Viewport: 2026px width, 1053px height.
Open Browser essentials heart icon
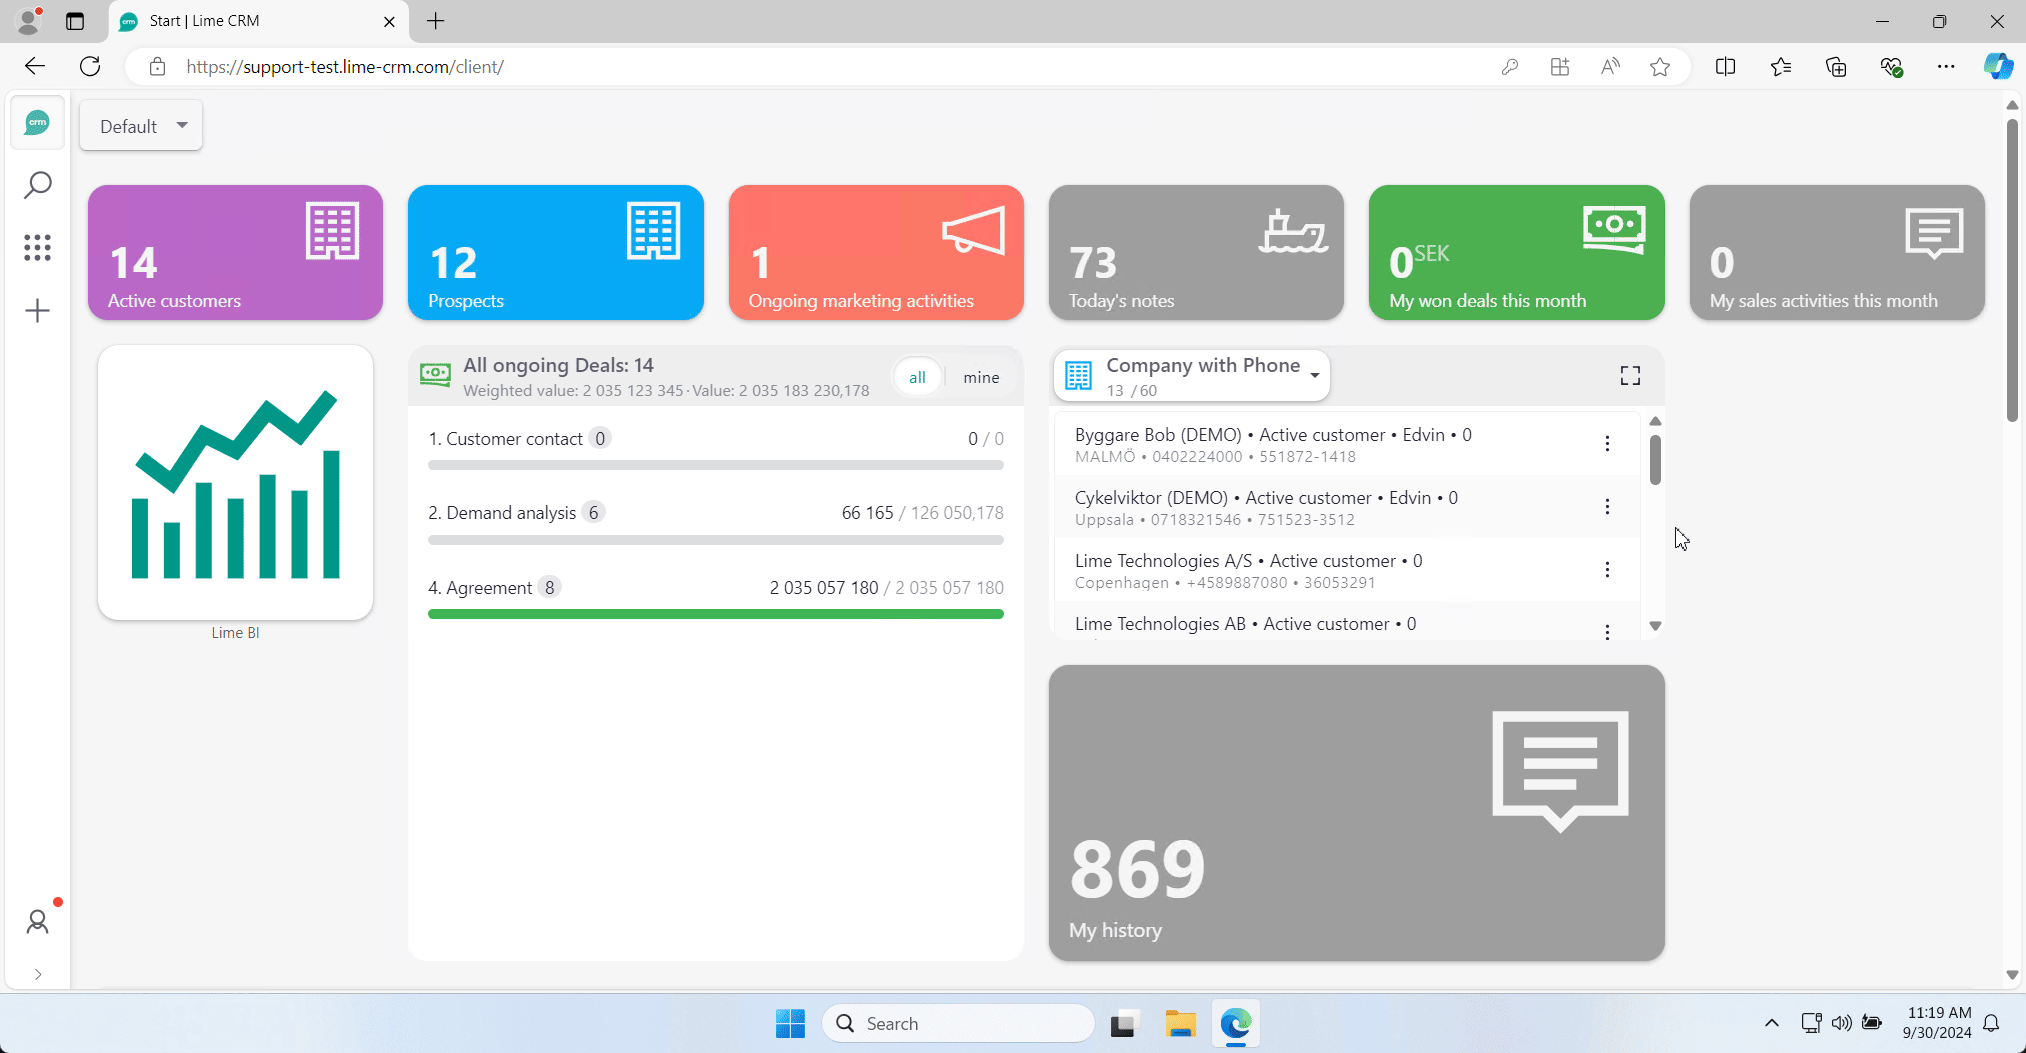1891,67
